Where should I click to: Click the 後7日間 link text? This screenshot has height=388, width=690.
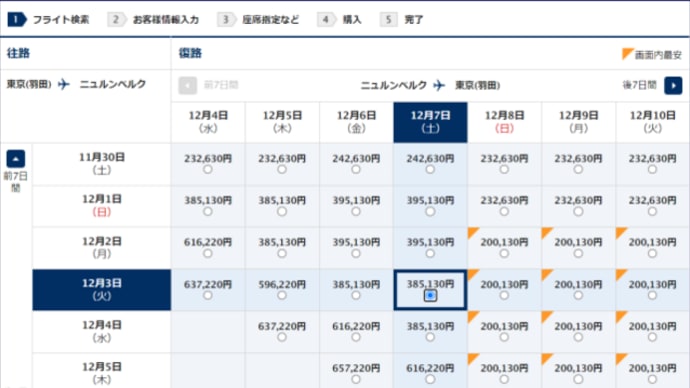(639, 85)
